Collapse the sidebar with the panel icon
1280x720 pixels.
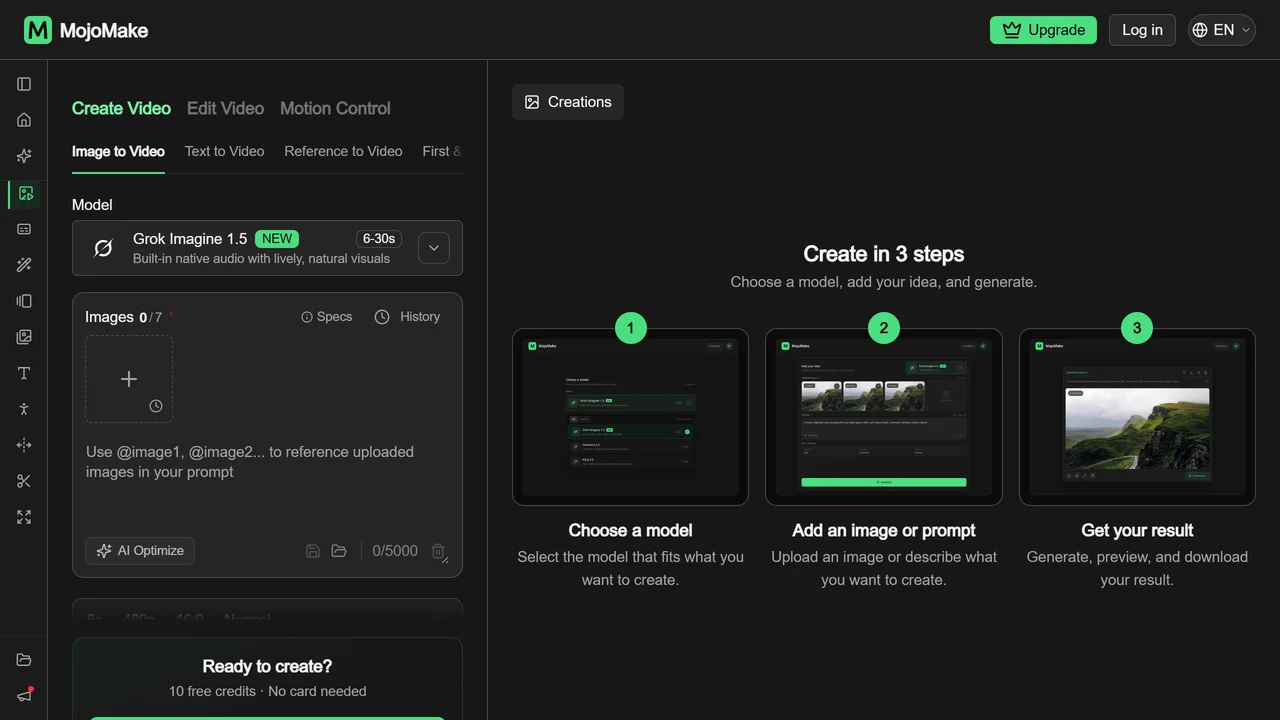[24, 84]
